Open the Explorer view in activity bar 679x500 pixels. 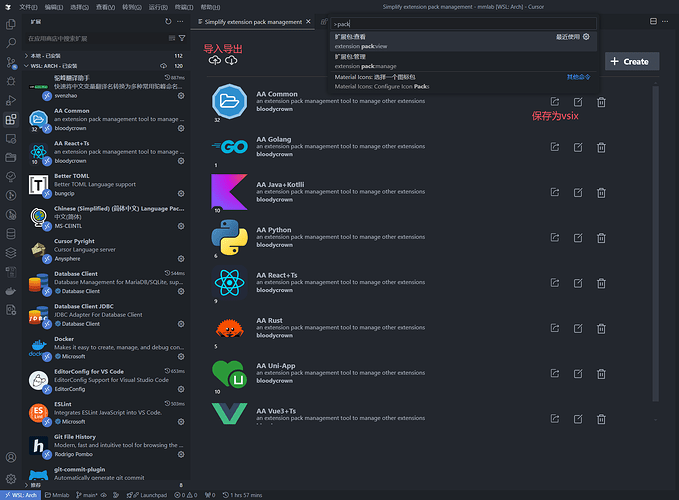click(x=11, y=24)
